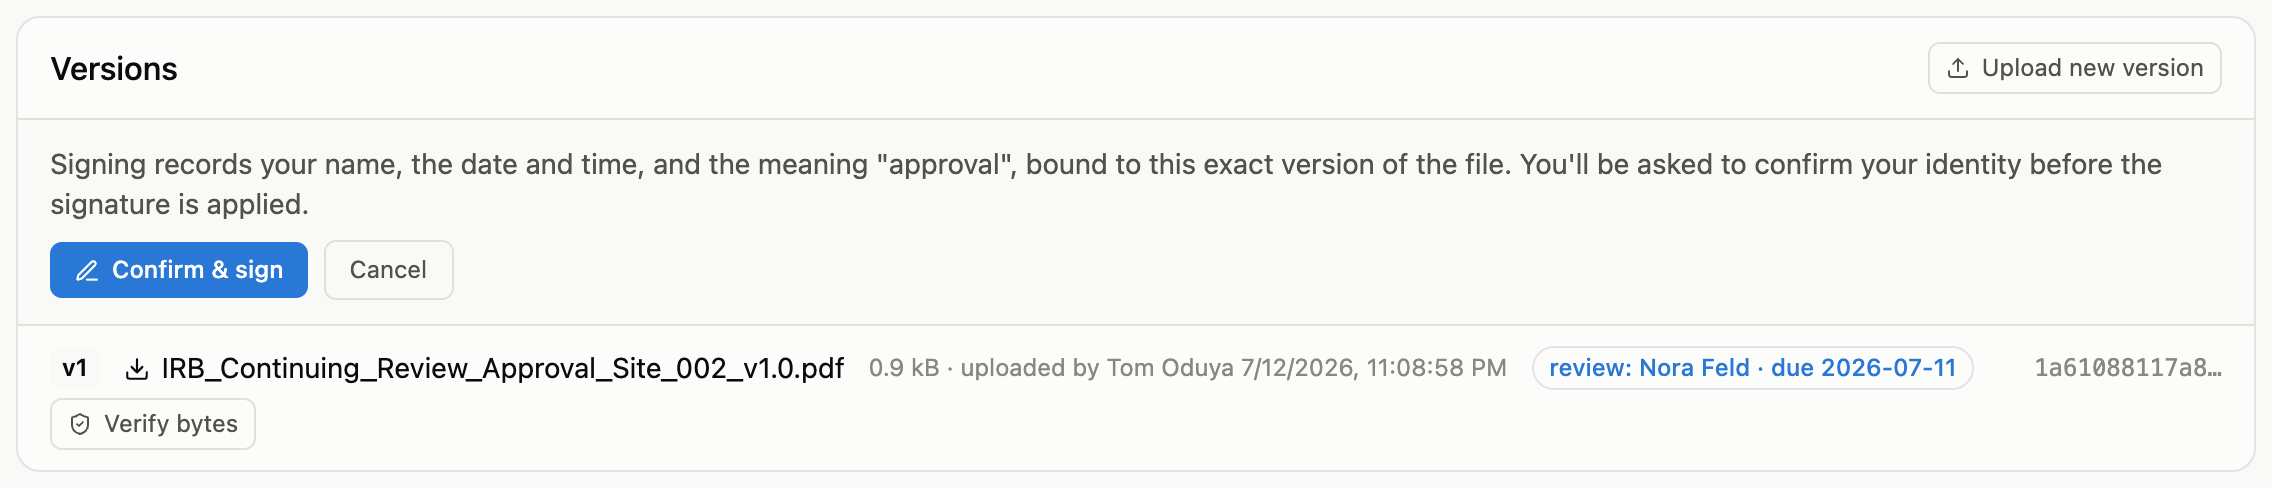Select the v1 version badge

click(x=75, y=368)
